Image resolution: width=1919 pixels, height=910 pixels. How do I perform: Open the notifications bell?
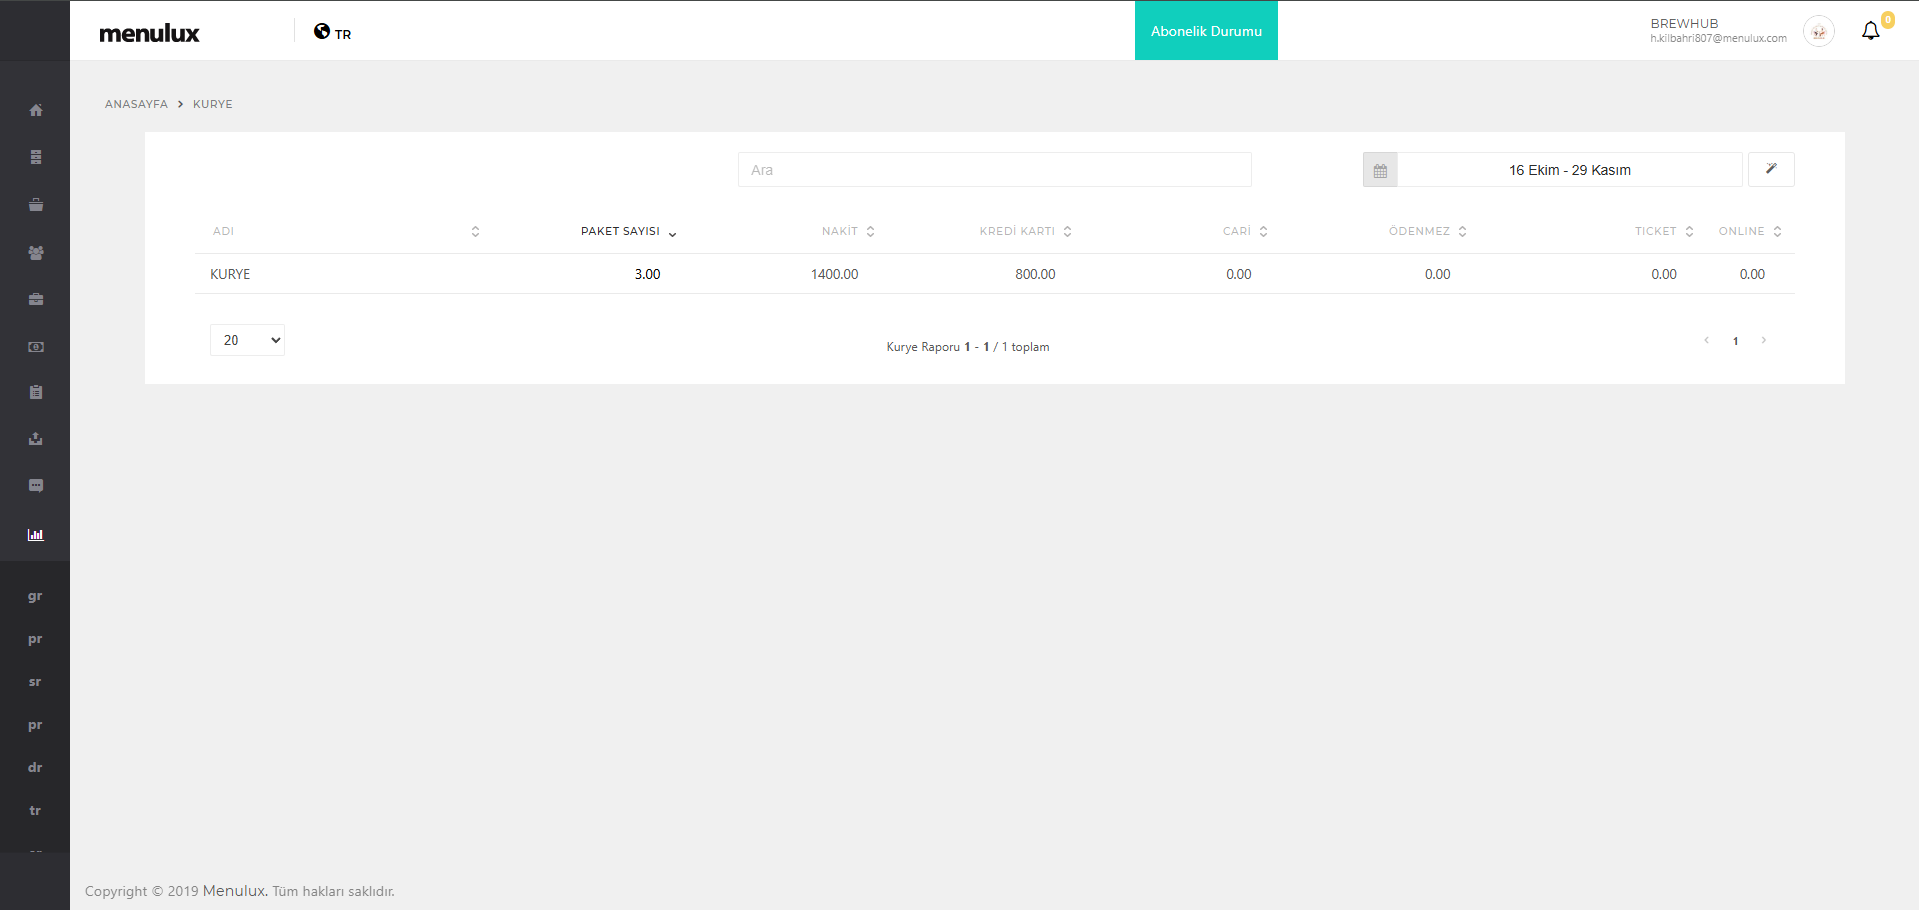pos(1870,31)
